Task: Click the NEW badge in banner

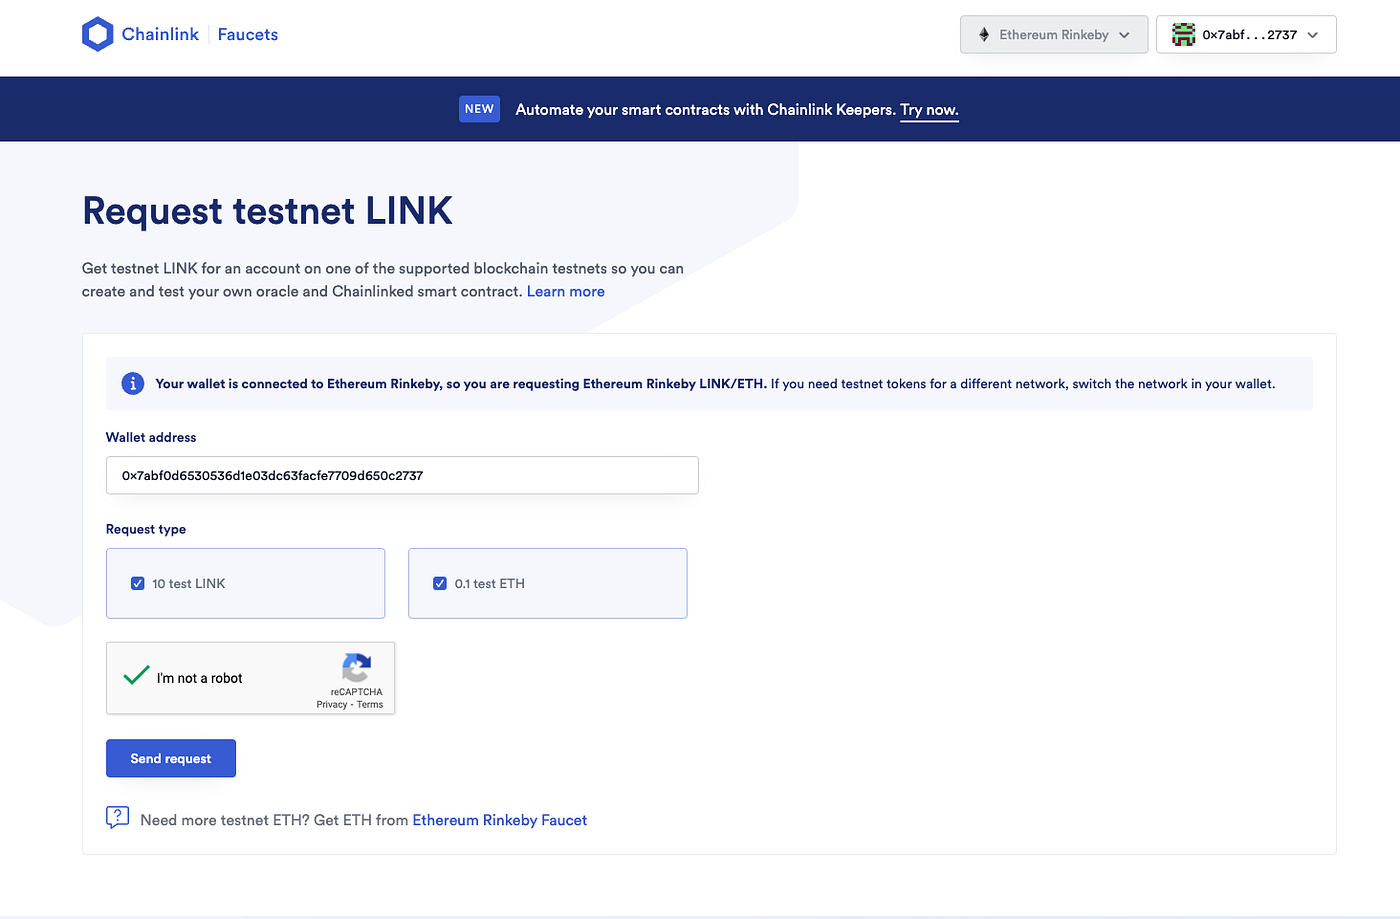Action: (x=479, y=109)
